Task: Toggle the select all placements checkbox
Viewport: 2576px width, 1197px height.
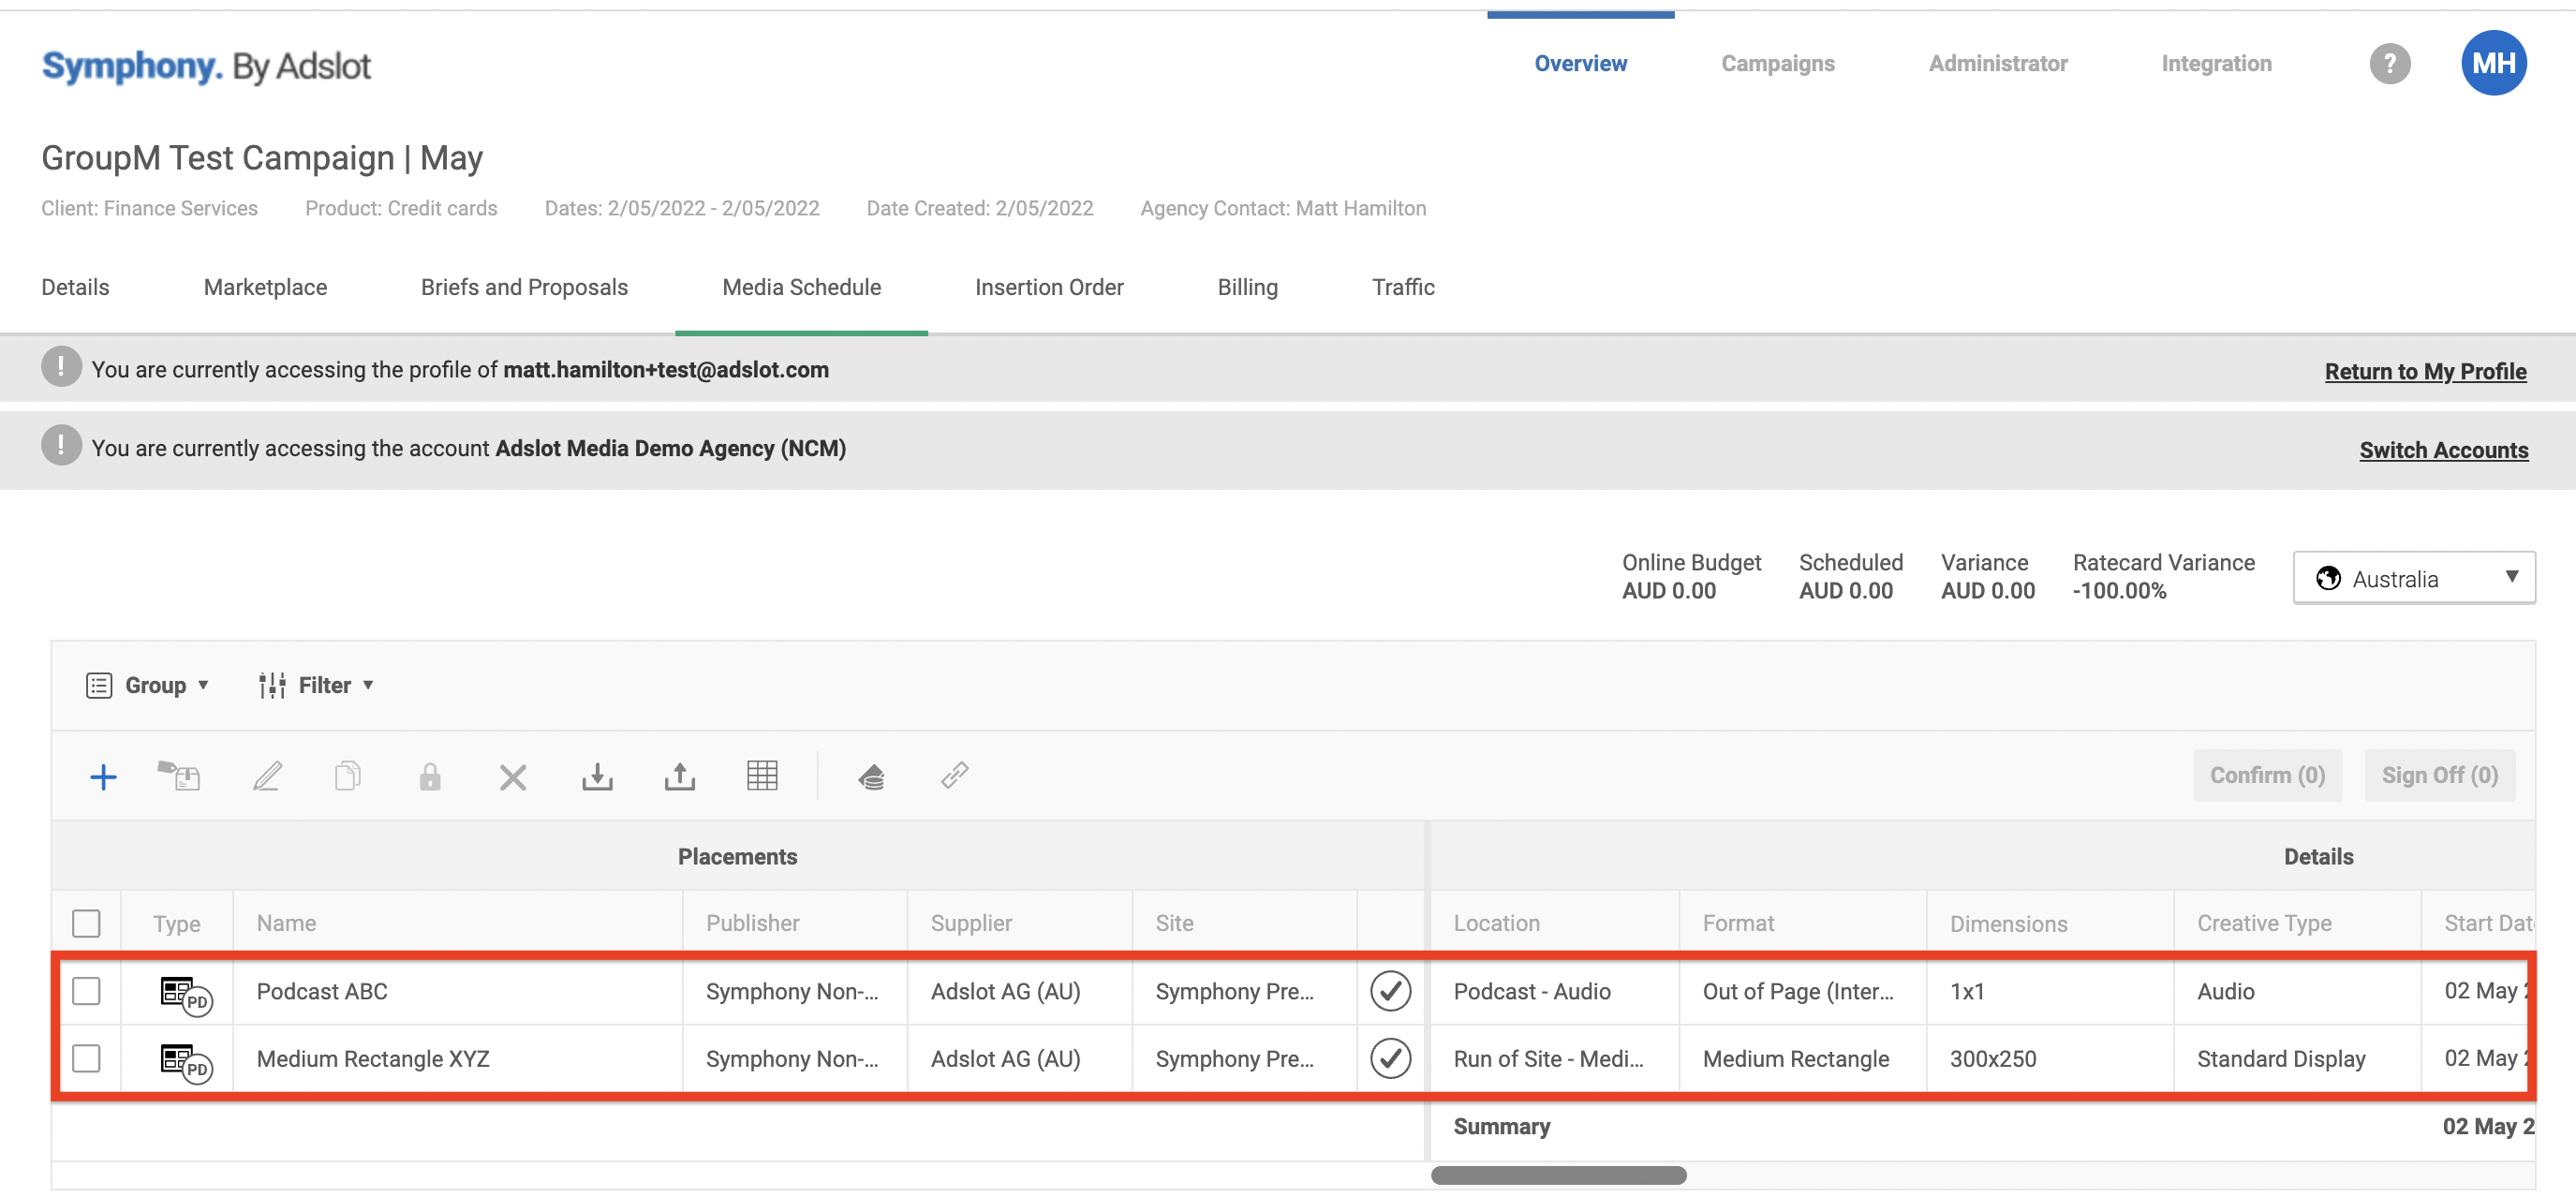Action: pyautogui.click(x=87, y=923)
